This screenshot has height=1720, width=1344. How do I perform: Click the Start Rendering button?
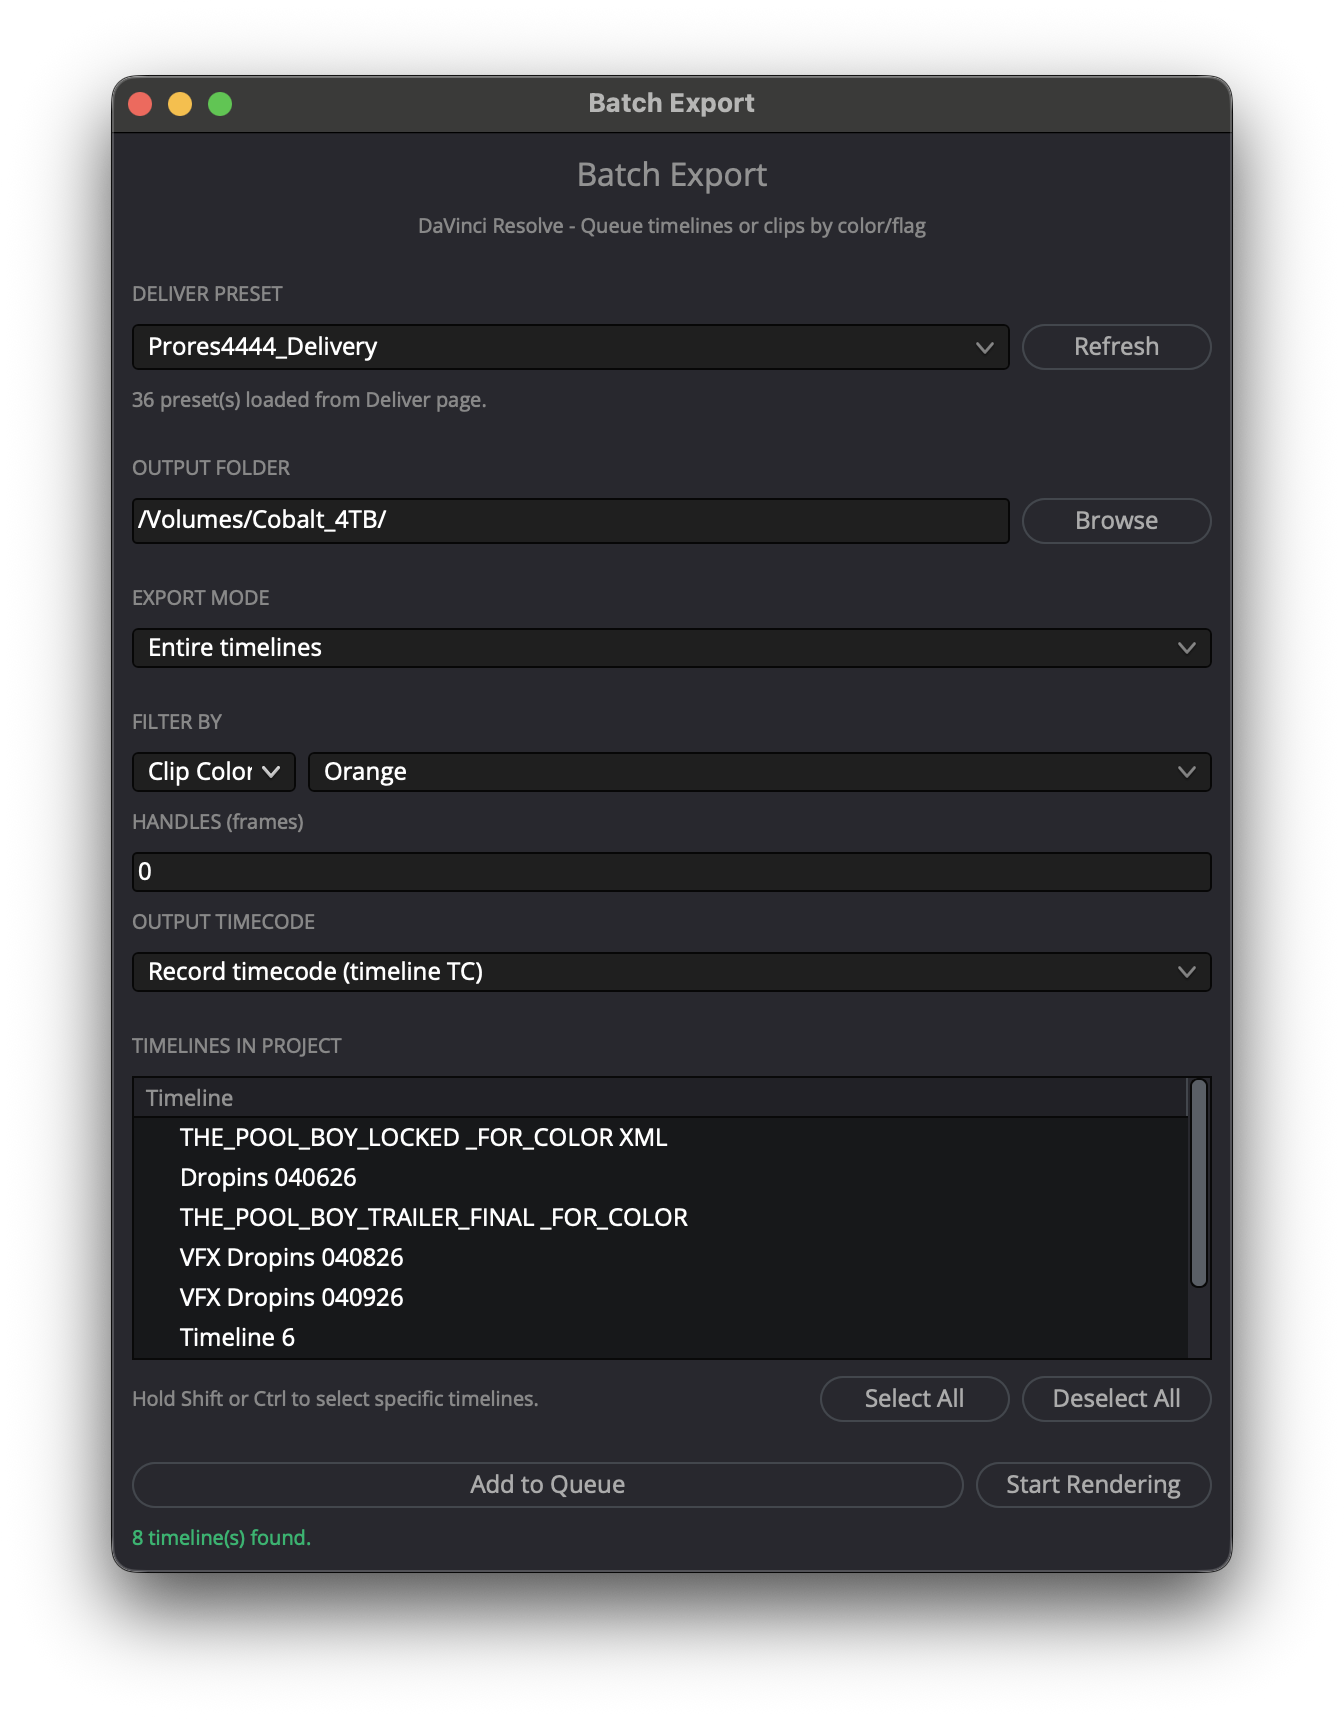[x=1093, y=1485]
